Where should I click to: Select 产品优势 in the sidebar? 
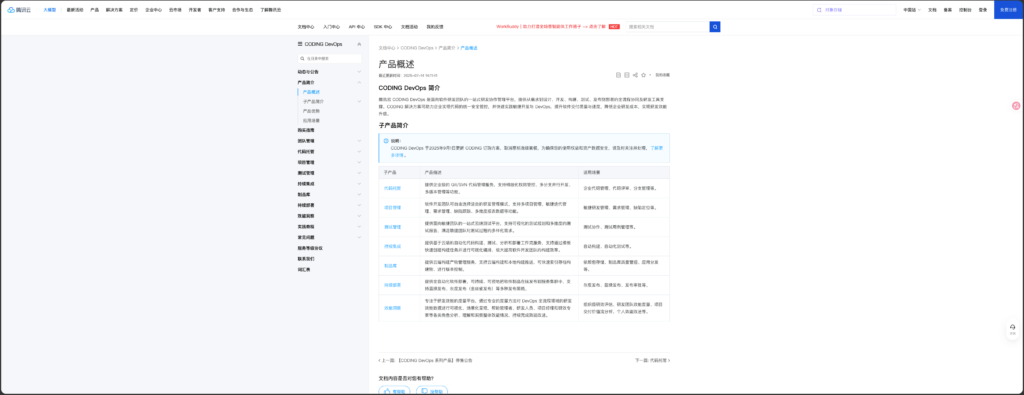coord(312,111)
